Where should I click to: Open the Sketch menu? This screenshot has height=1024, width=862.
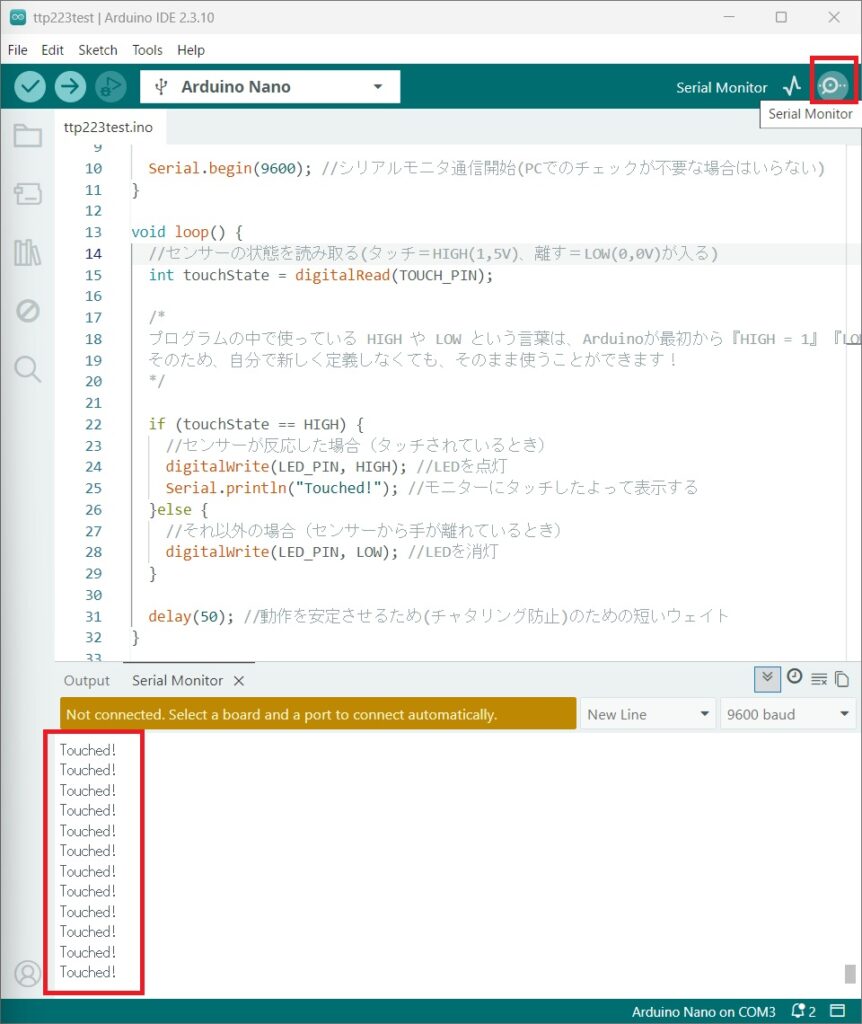98,50
